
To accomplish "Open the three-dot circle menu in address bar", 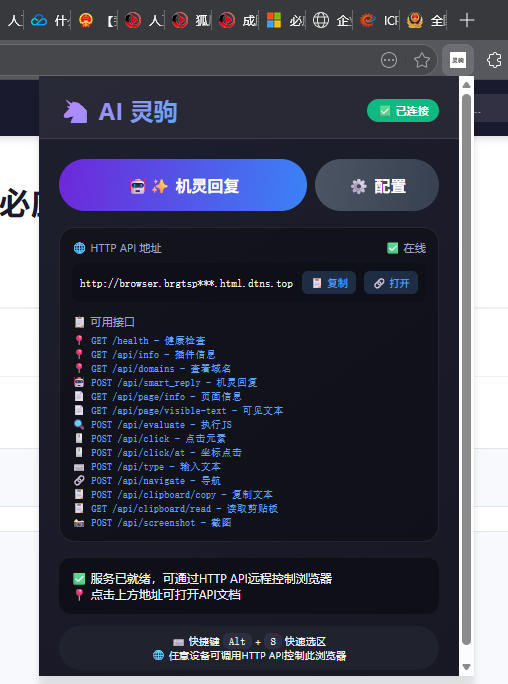I will [x=389, y=60].
